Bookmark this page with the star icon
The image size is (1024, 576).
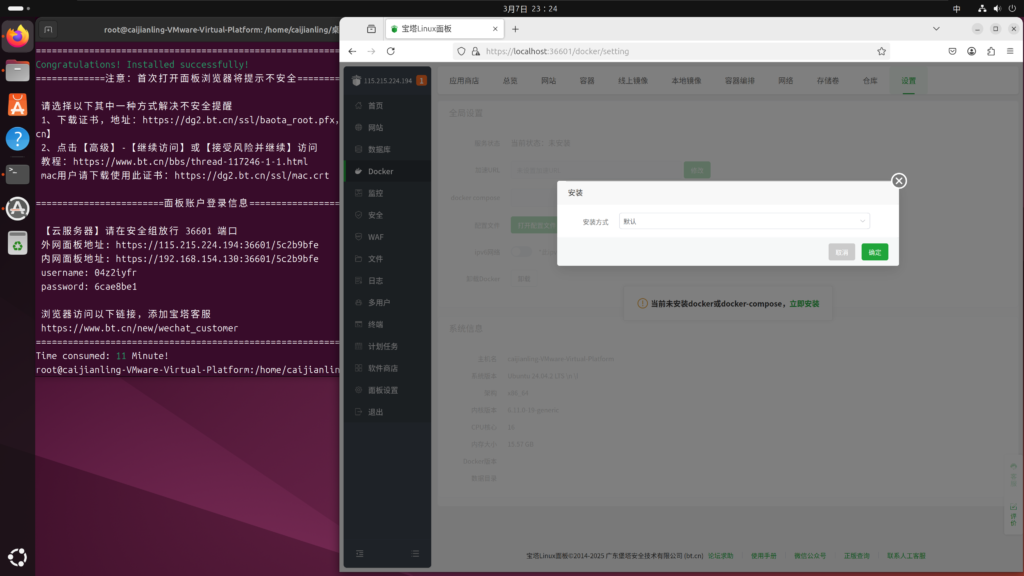882,51
